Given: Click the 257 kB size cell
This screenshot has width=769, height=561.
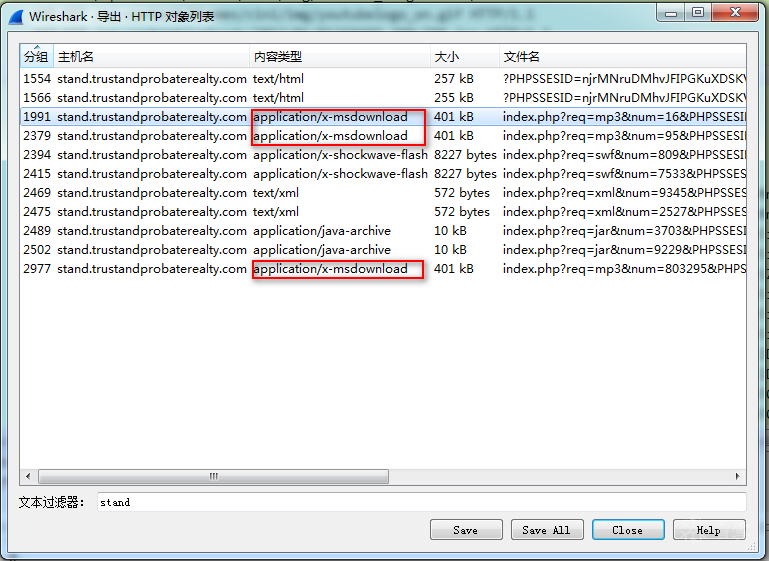Looking at the screenshot, I should coord(454,78).
